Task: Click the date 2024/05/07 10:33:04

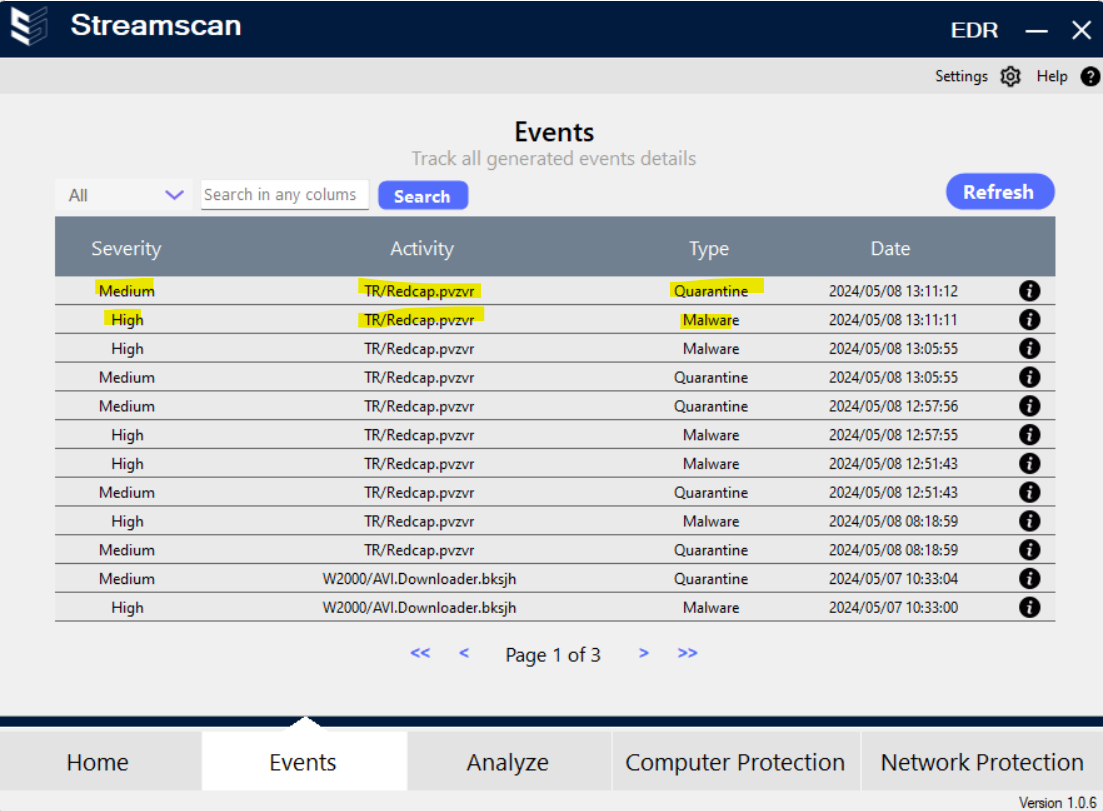Action: click(x=893, y=579)
